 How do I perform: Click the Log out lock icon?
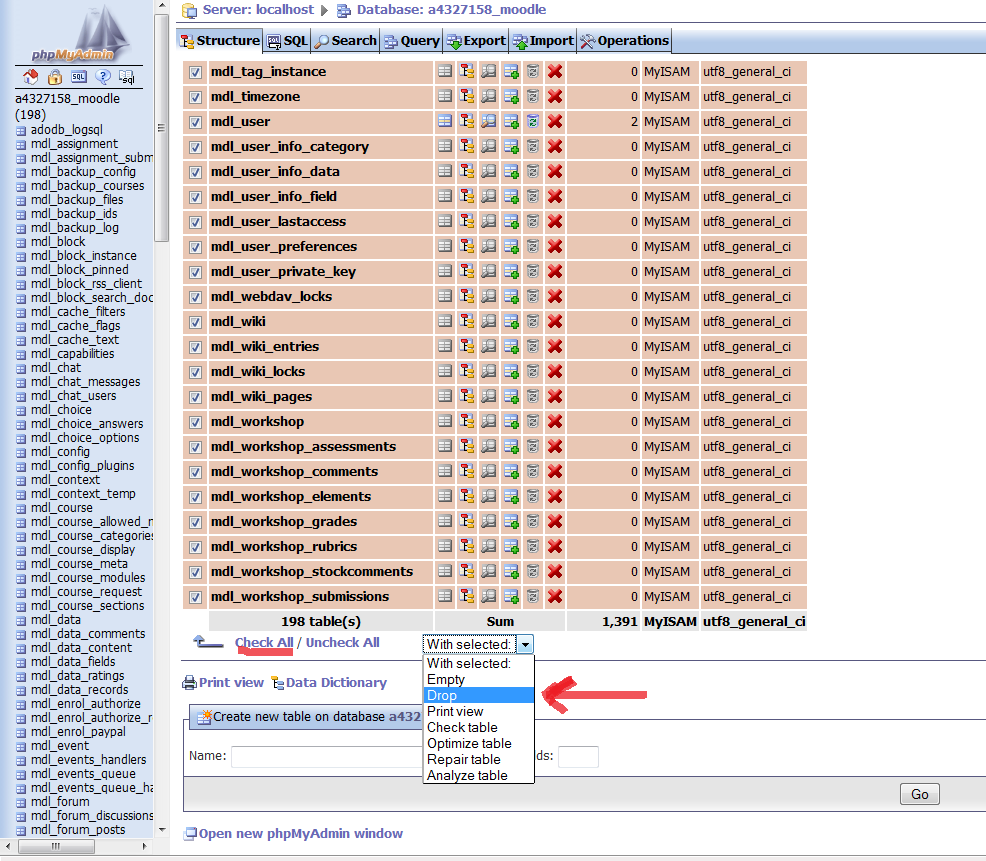pyautogui.click(x=55, y=77)
